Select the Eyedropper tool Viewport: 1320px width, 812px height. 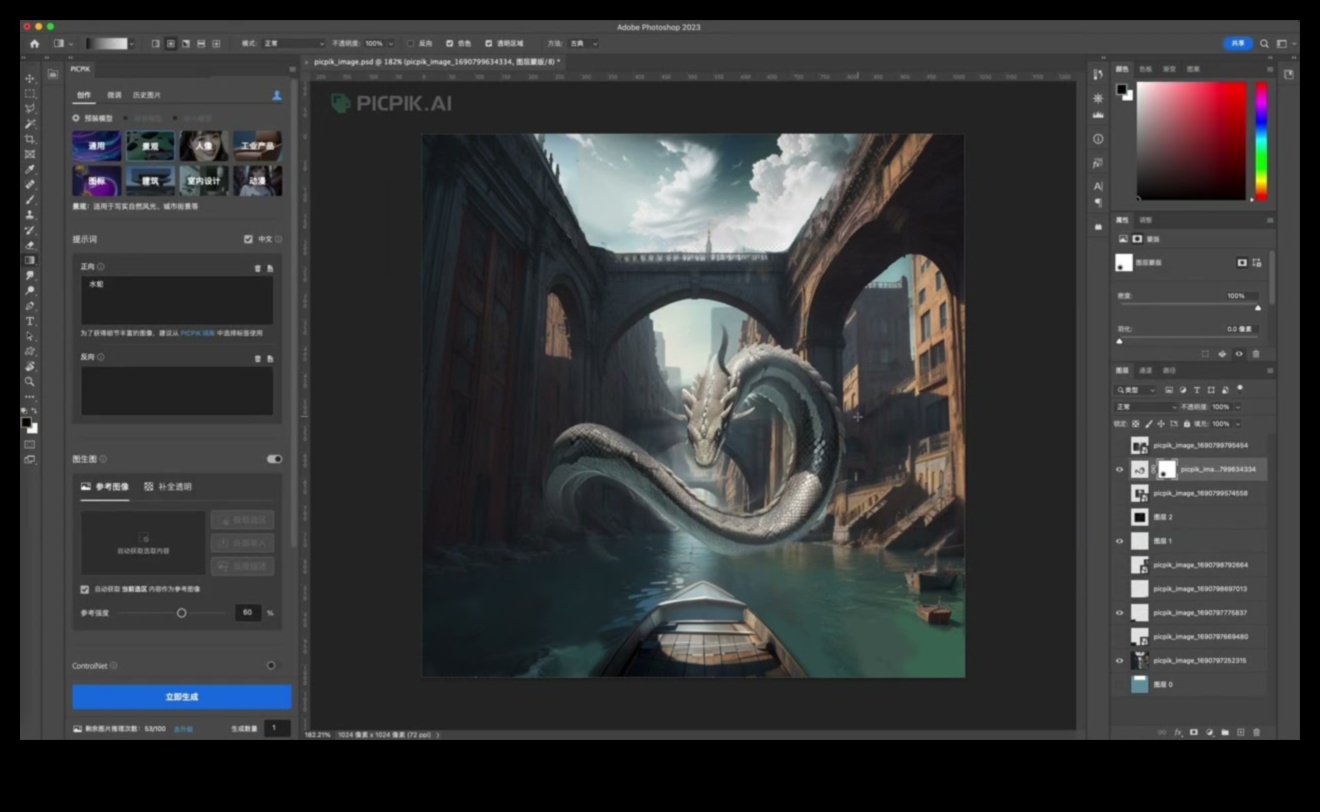pyautogui.click(x=30, y=169)
